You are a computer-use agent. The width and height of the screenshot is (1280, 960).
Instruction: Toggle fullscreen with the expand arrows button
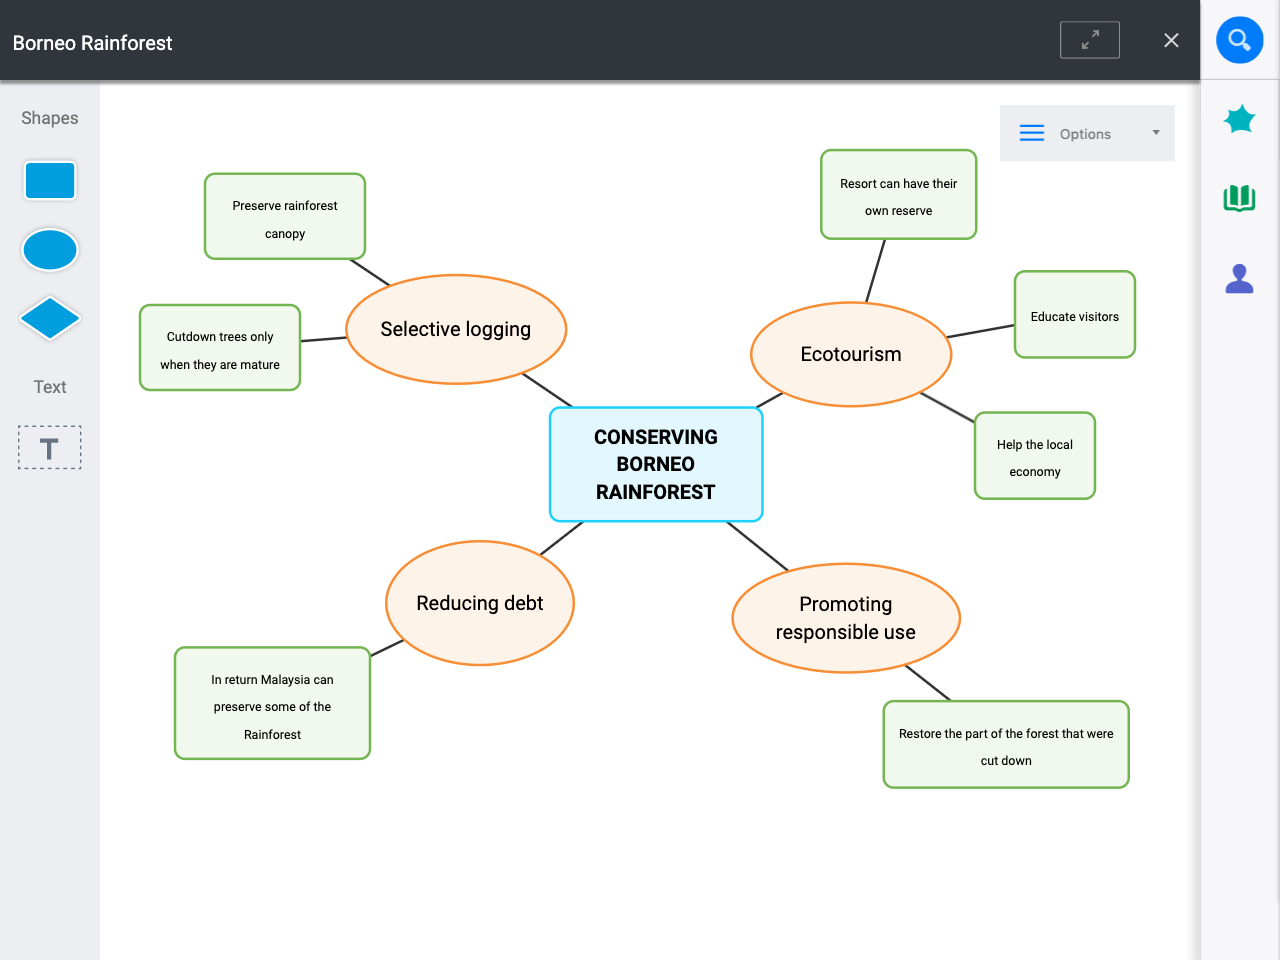1089,39
